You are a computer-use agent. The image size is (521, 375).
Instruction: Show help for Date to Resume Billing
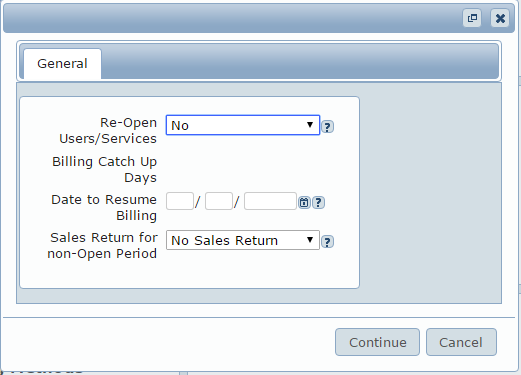[x=318, y=202]
